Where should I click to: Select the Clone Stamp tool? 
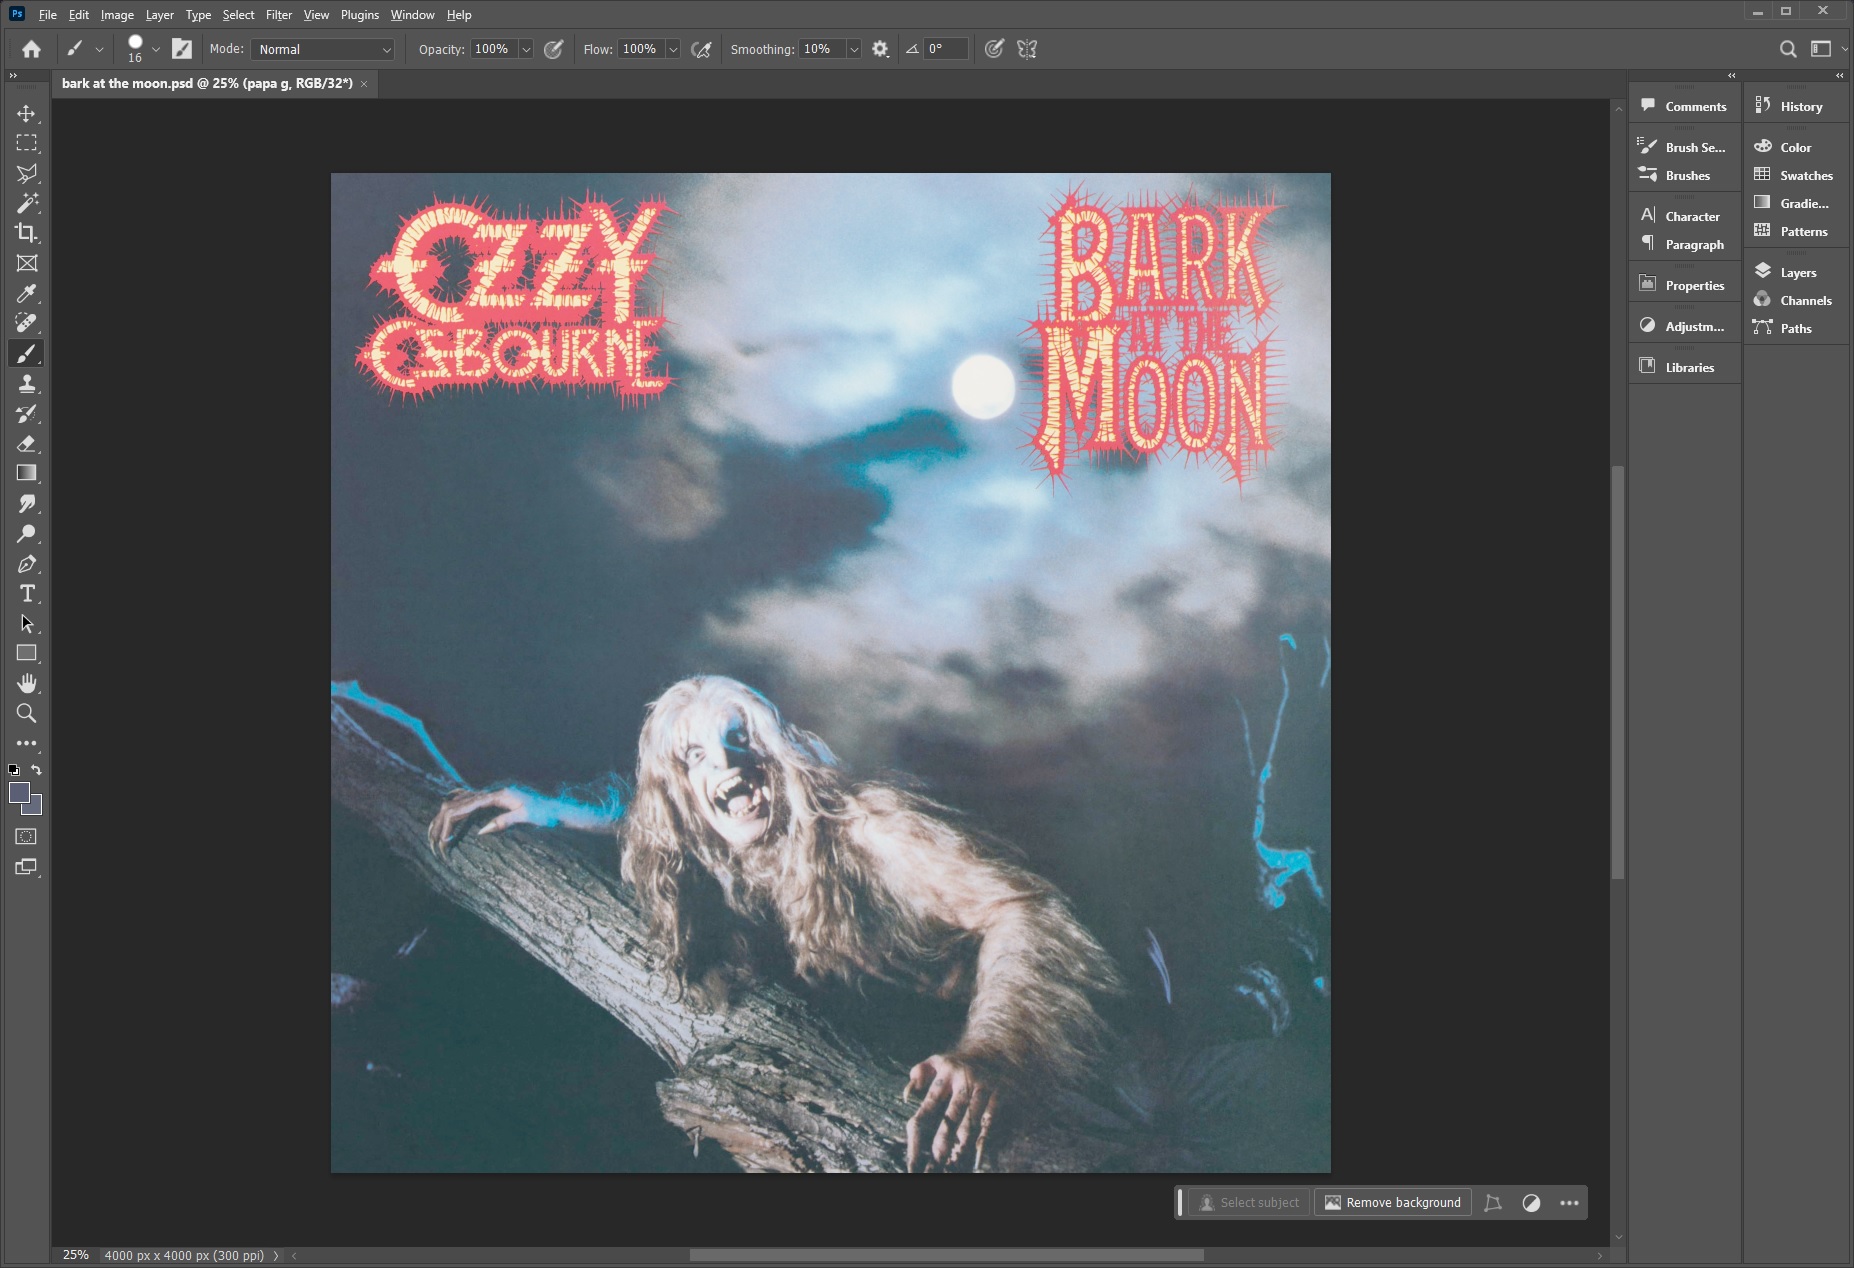pos(27,383)
